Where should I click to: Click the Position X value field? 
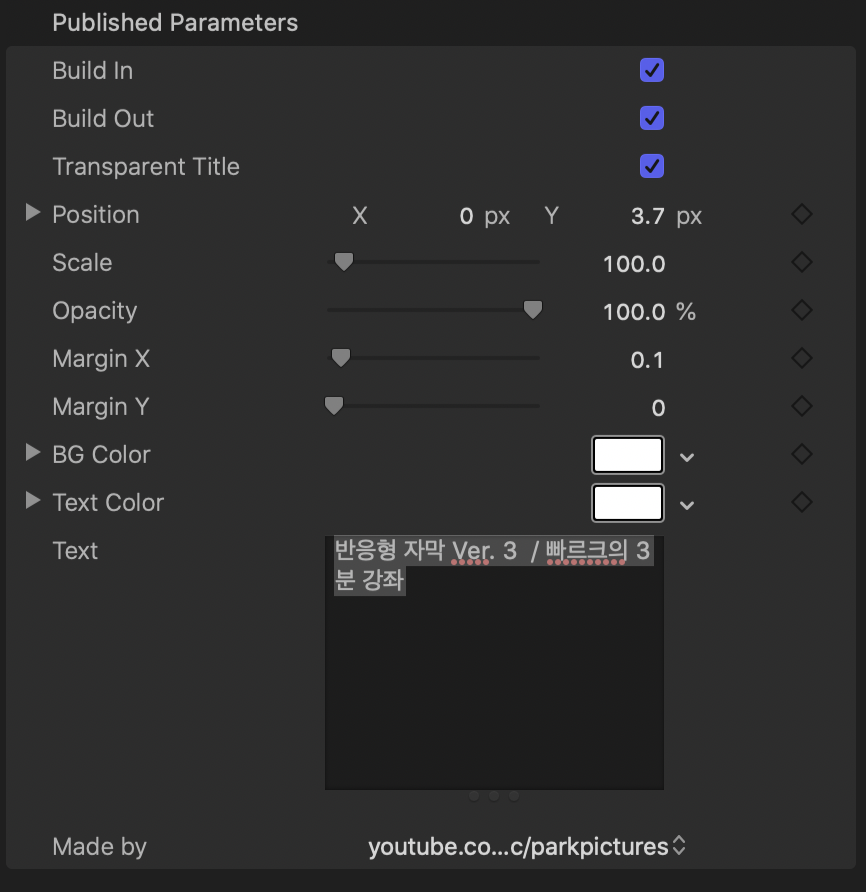pos(466,216)
